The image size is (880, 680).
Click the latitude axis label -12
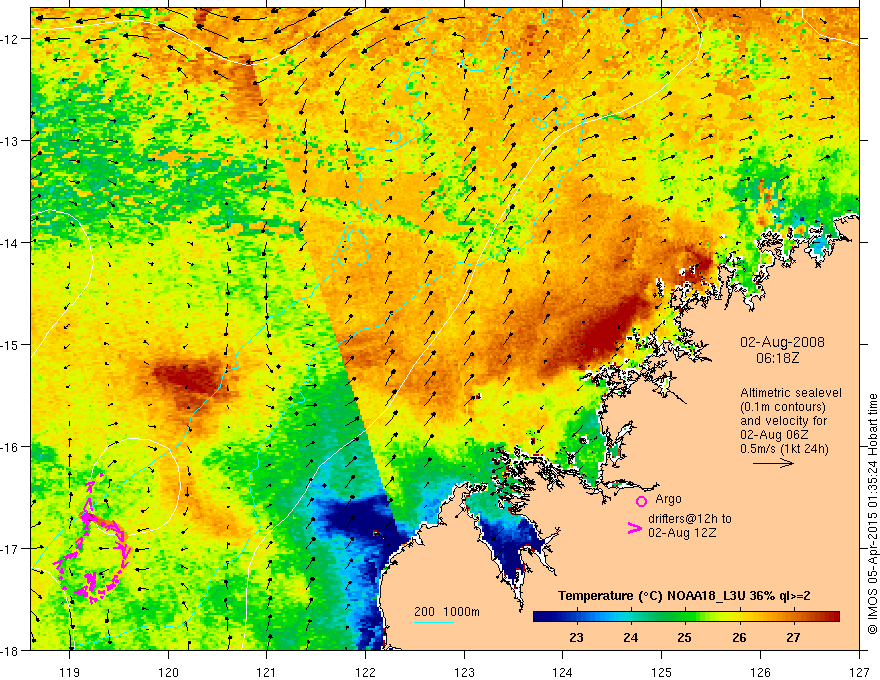point(11,39)
